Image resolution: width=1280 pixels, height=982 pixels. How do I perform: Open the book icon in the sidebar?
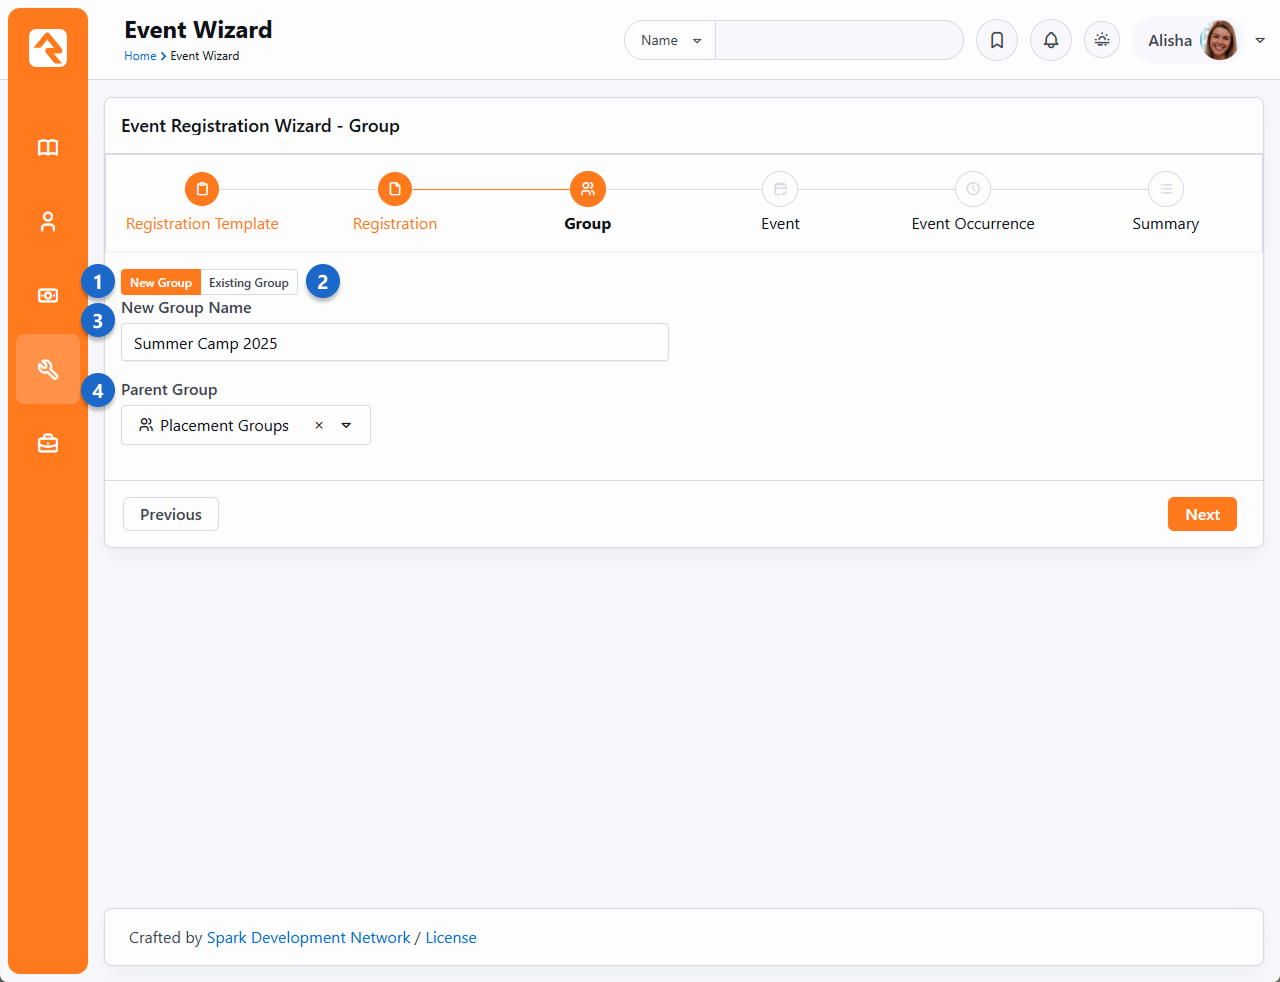tap(48, 148)
